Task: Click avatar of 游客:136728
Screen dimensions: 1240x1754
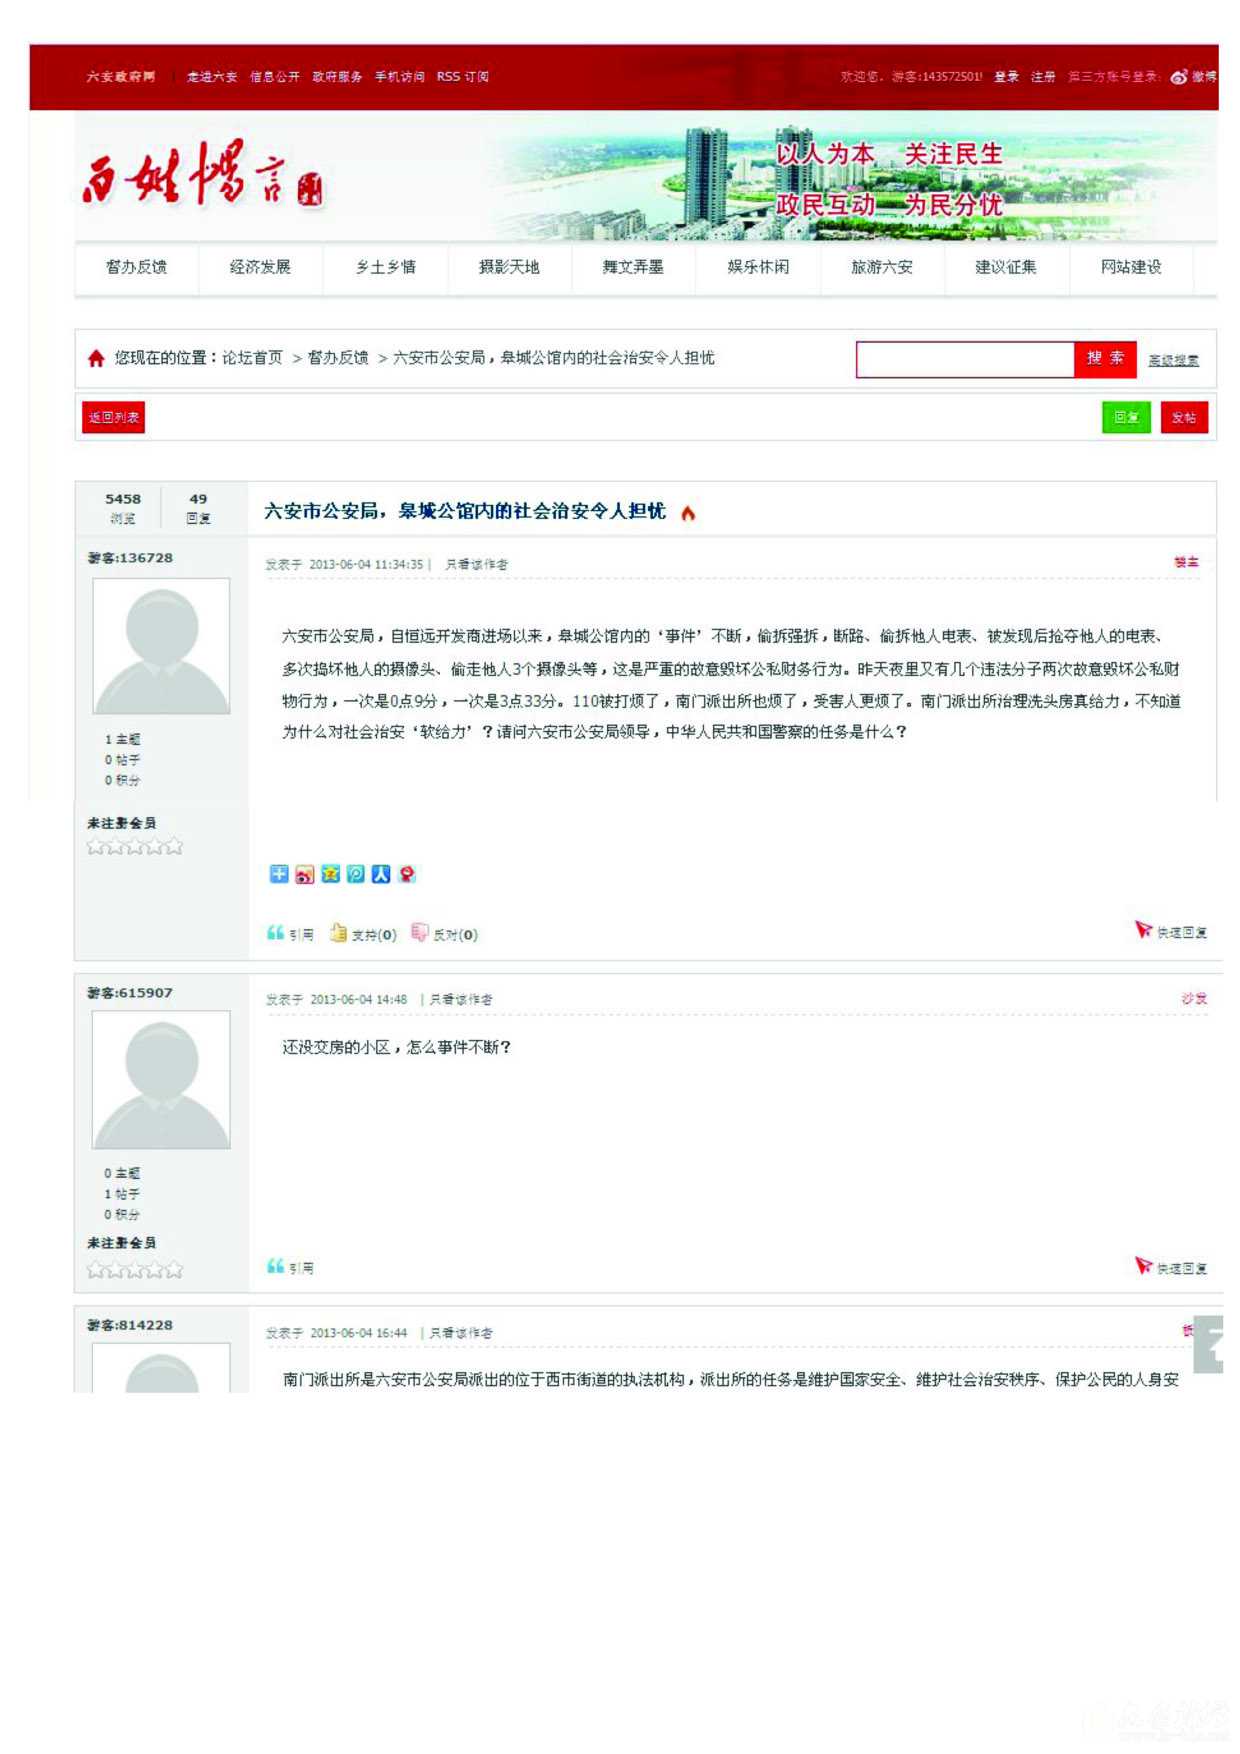Action: (161, 646)
